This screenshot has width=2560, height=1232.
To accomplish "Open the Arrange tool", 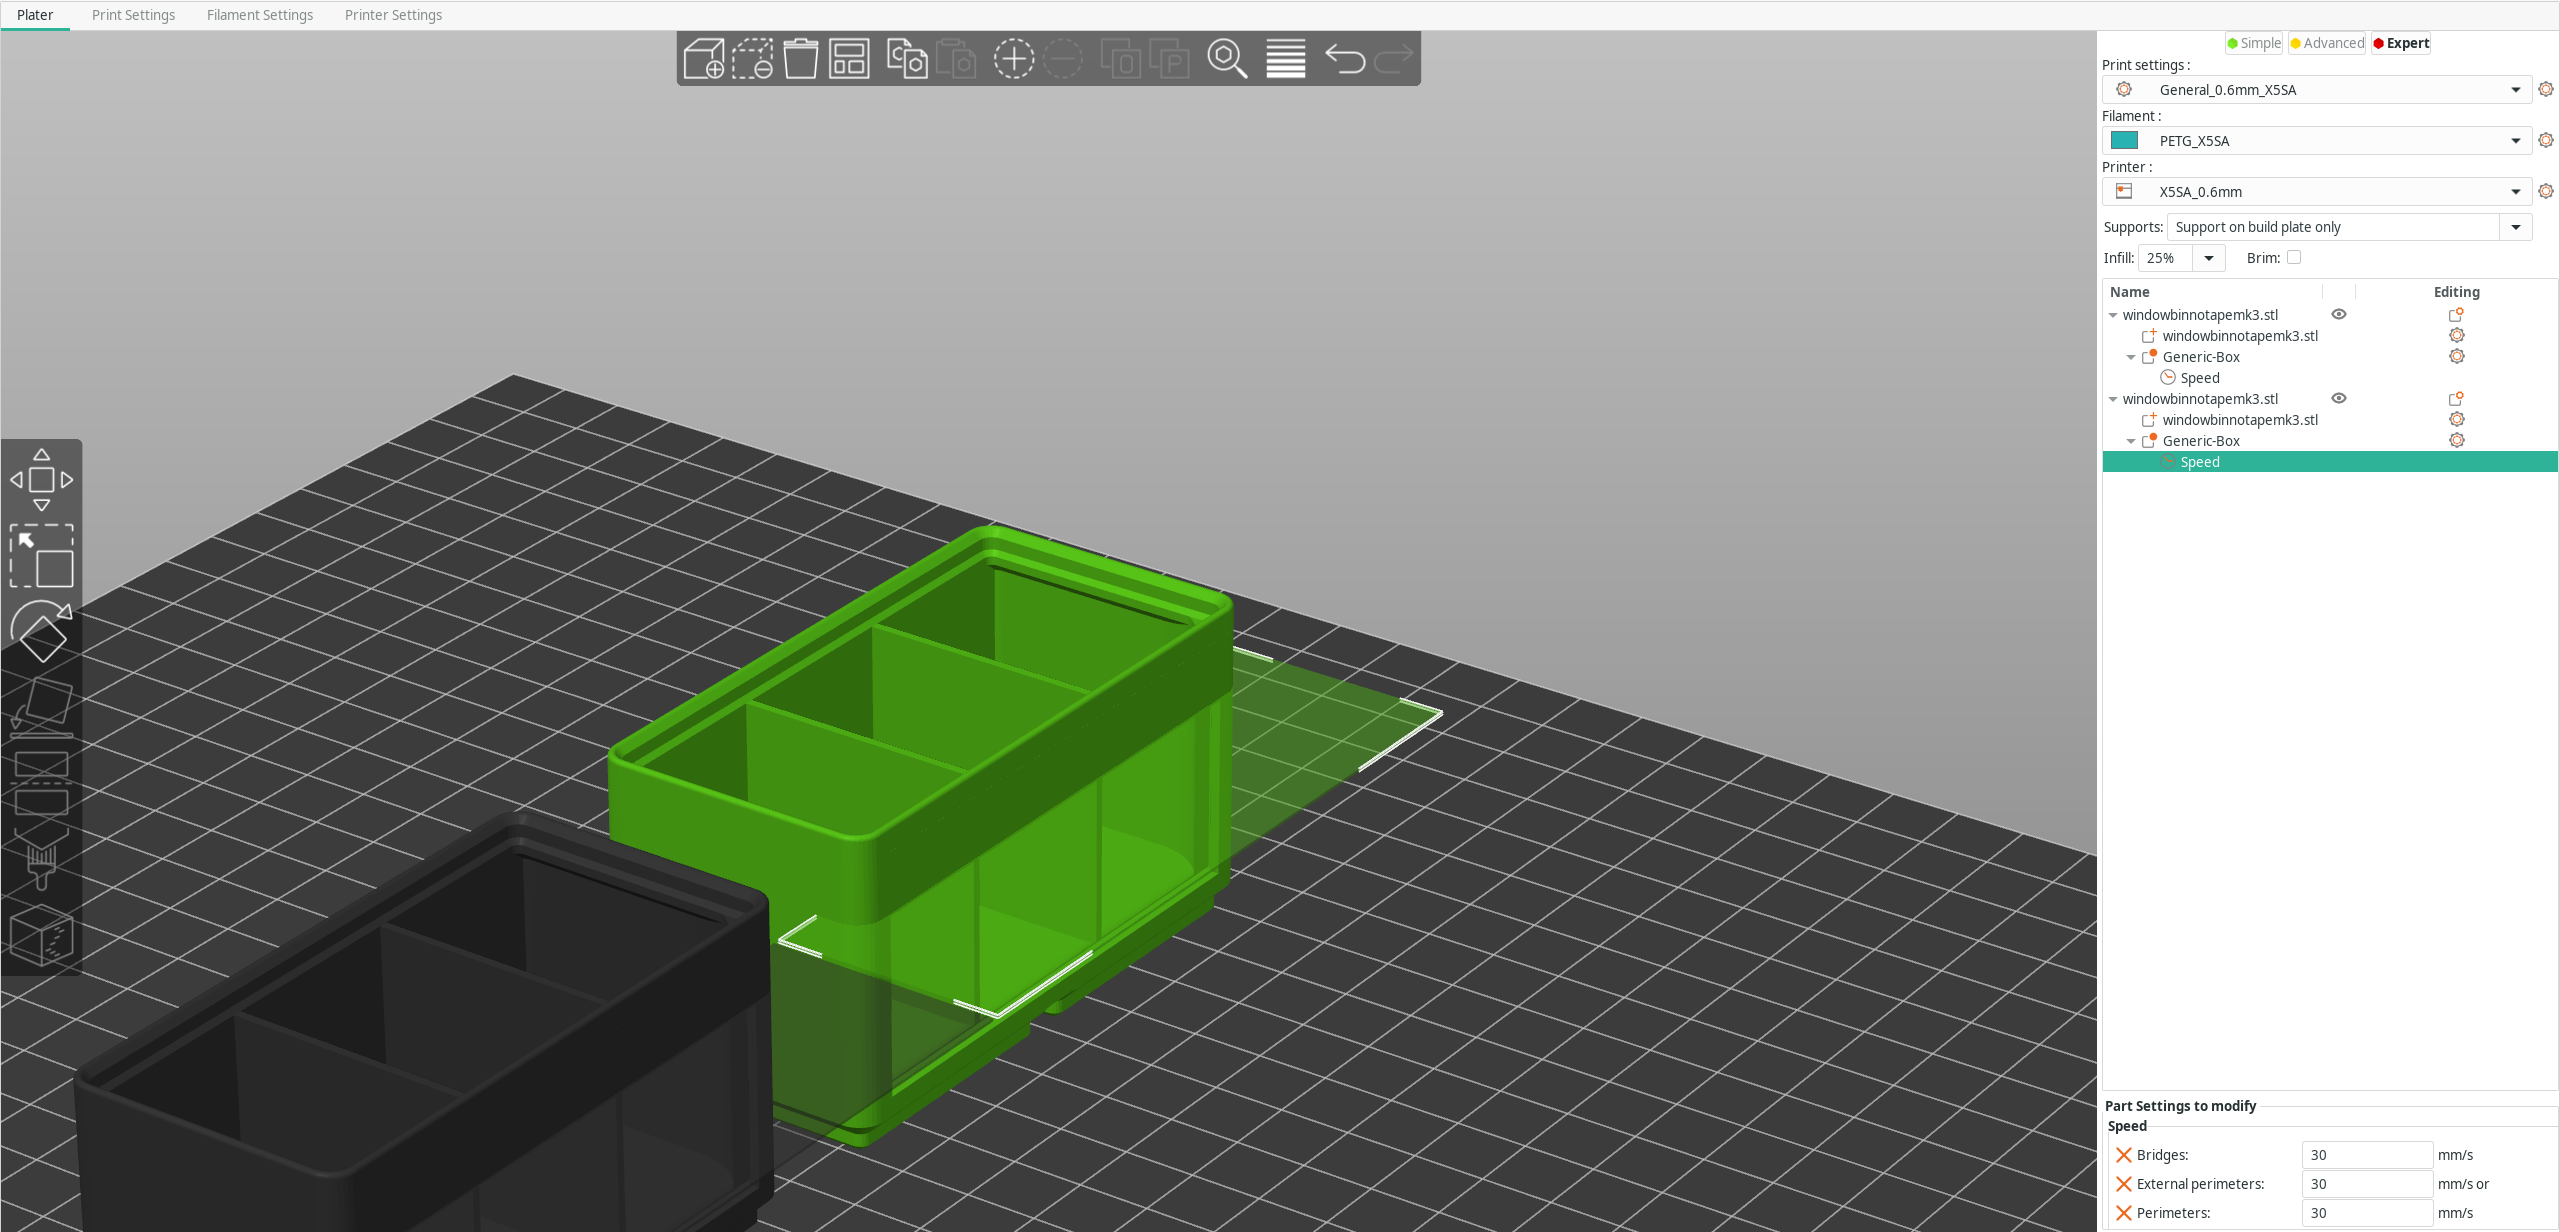I will 850,58.
